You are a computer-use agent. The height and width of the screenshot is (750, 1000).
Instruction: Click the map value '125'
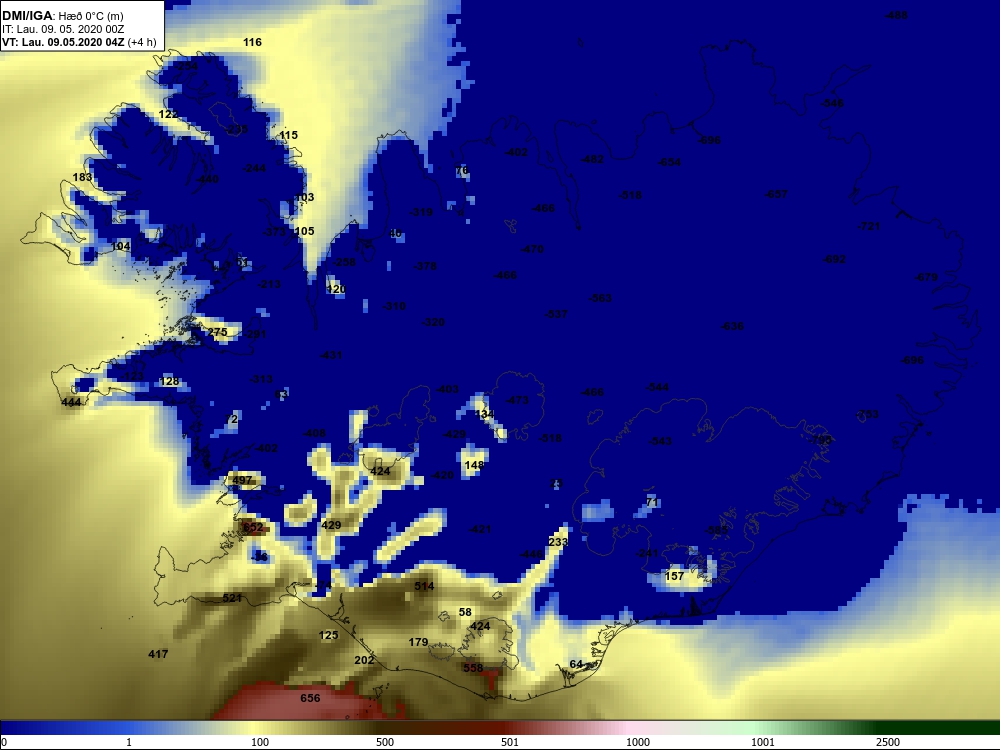click(328, 635)
